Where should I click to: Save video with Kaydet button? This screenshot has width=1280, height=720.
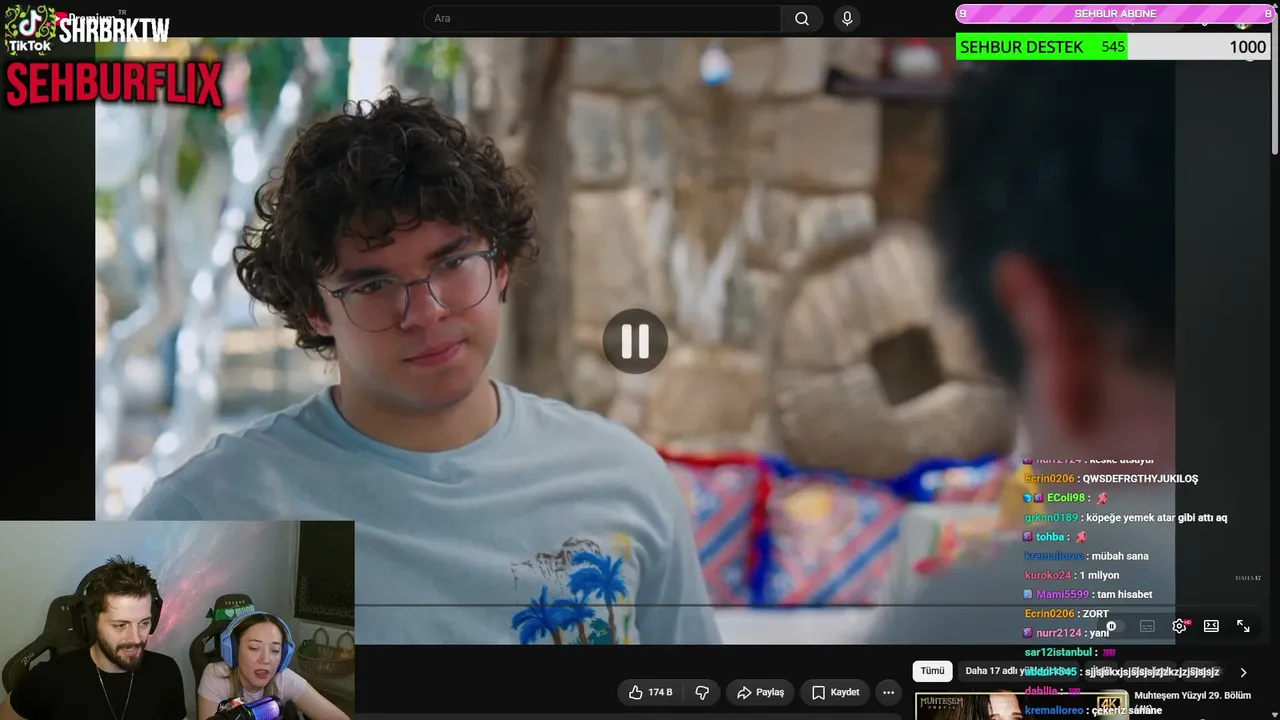835,692
